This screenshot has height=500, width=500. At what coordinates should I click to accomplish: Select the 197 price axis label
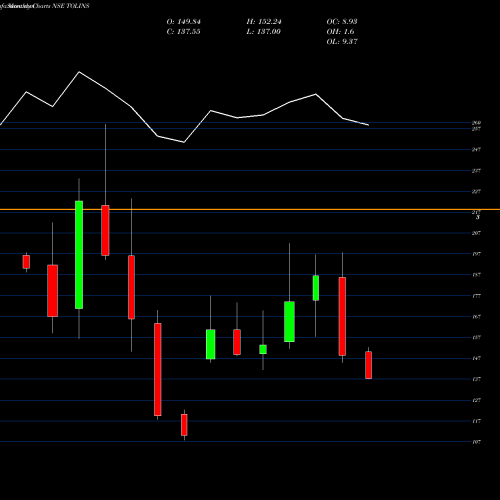tap(476, 254)
